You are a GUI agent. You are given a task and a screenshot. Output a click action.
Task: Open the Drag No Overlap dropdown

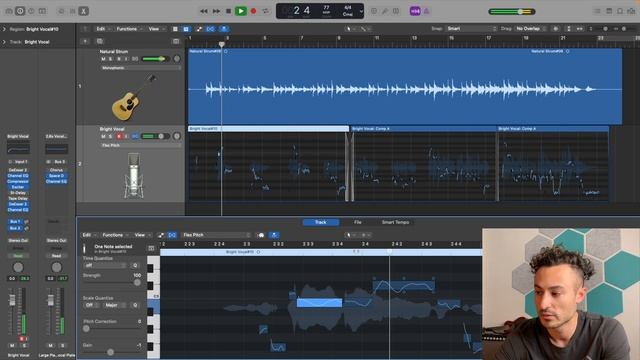(x=531, y=29)
